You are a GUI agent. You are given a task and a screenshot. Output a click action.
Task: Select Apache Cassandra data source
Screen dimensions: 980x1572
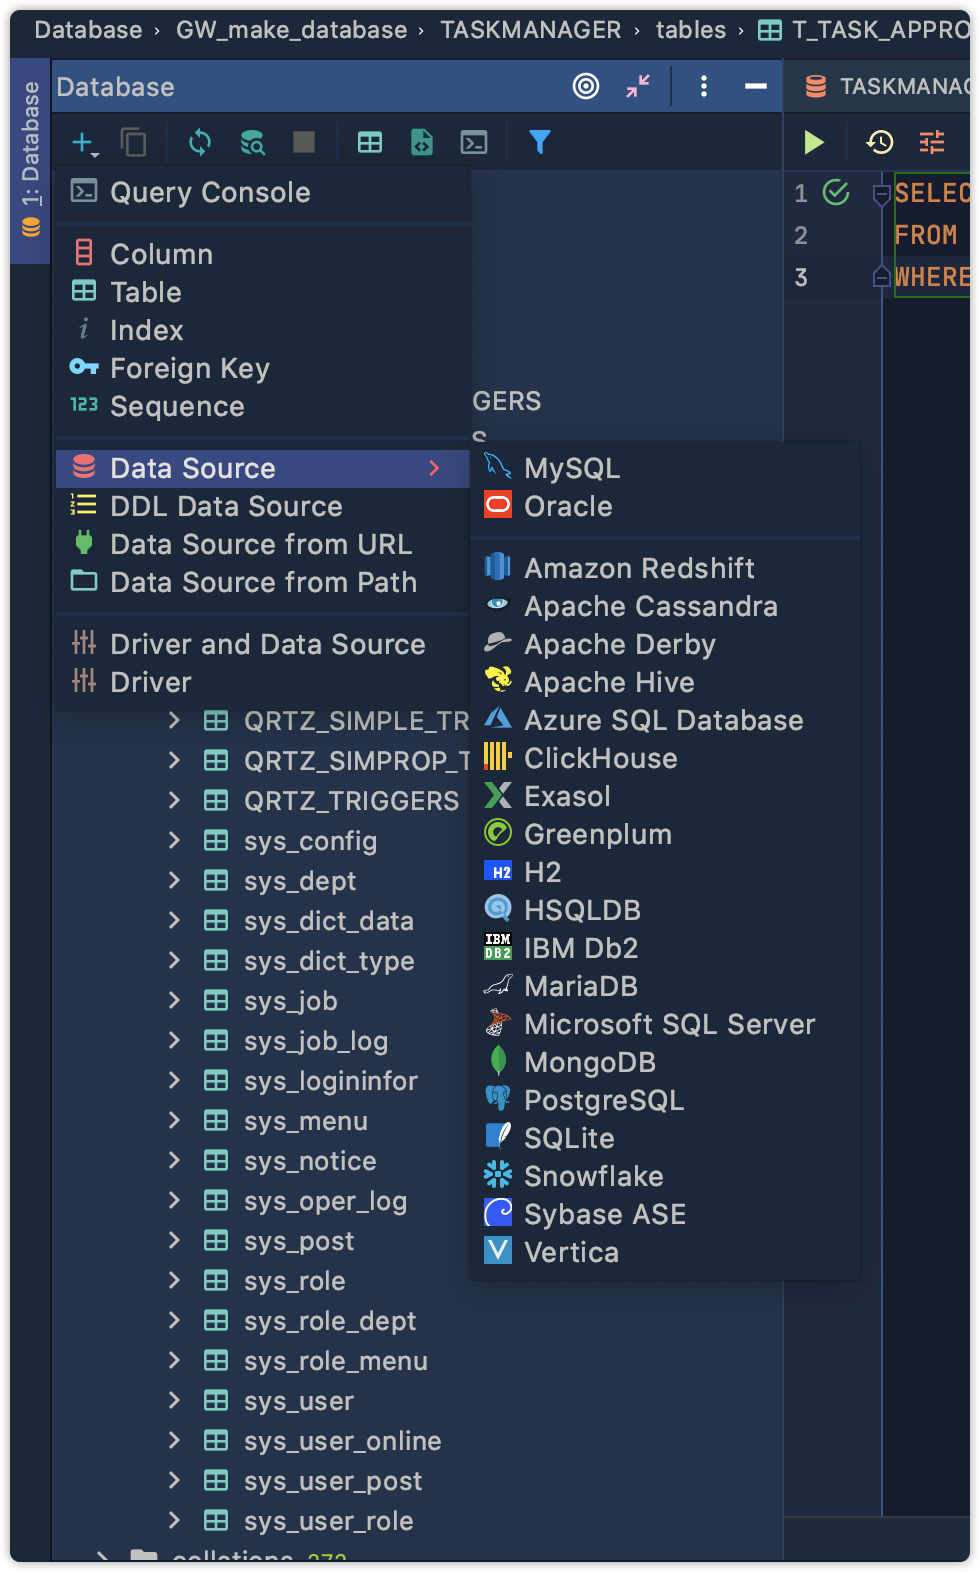tap(665, 606)
